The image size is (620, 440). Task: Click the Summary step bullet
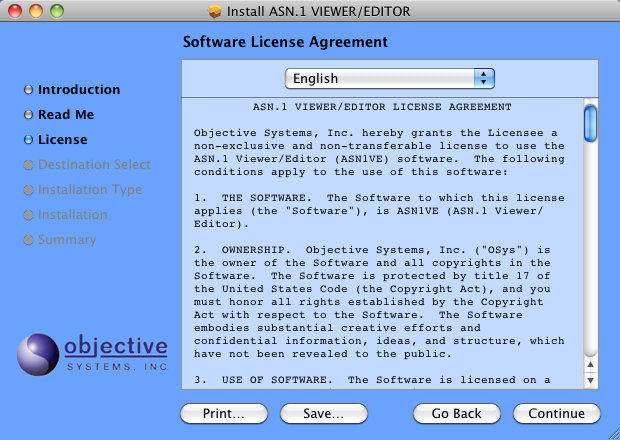(28, 240)
